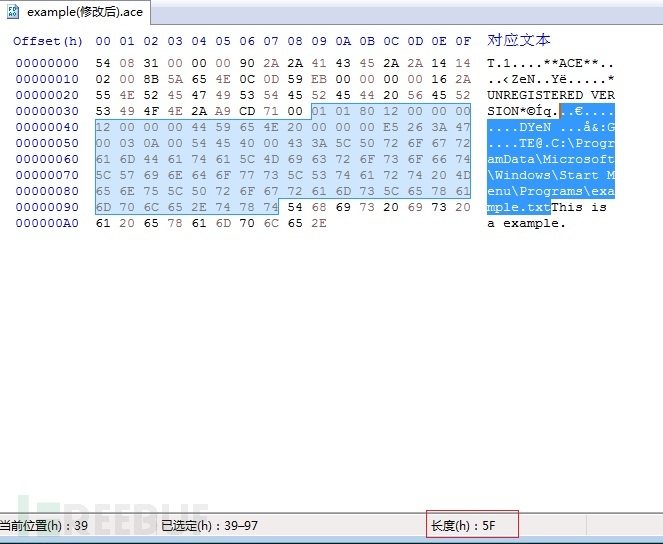Viewport: 663px width, 544px height.
Task: Click byte CD in row 00000030
Action: click(x=247, y=111)
